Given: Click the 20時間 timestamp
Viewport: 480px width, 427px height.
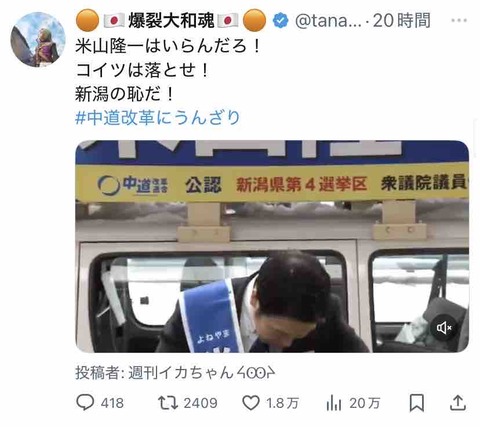Looking at the screenshot, I should (x=402, y=21).
